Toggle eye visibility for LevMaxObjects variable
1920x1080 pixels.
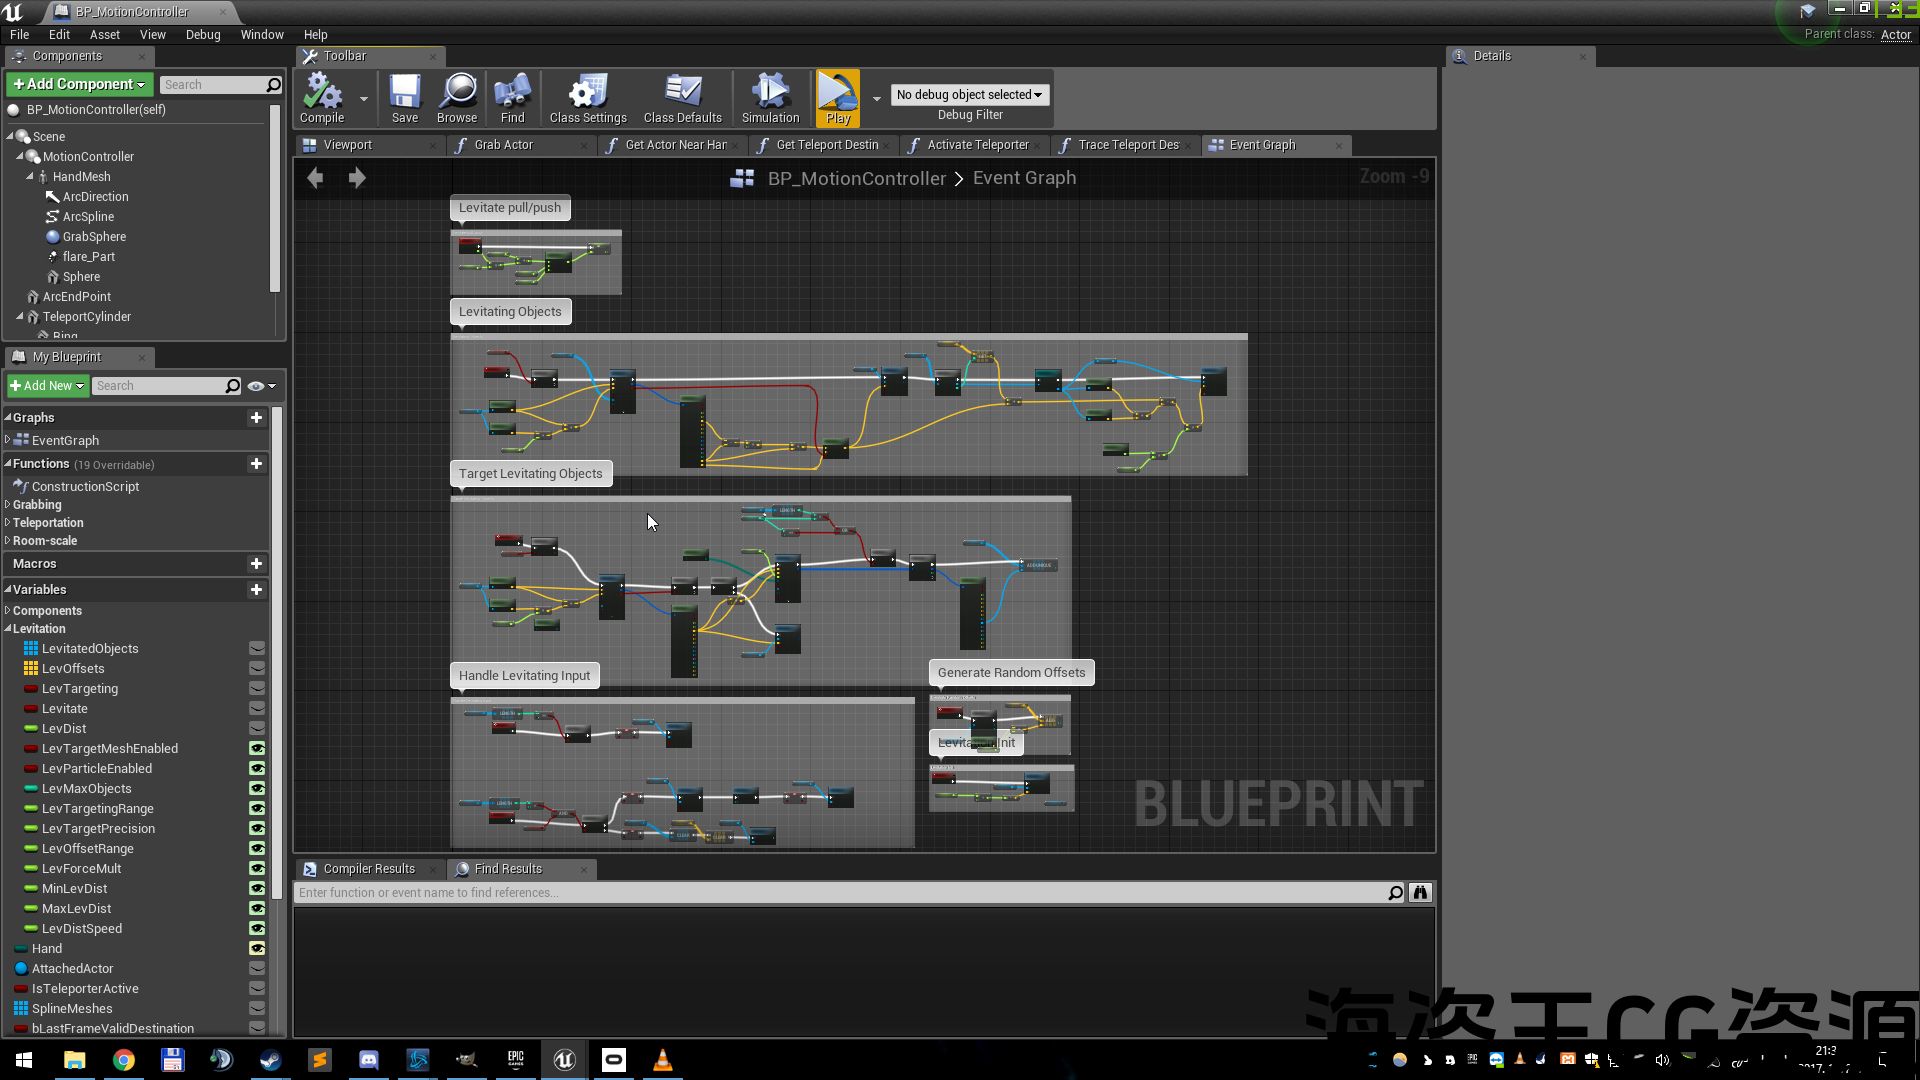click(257, 789)
